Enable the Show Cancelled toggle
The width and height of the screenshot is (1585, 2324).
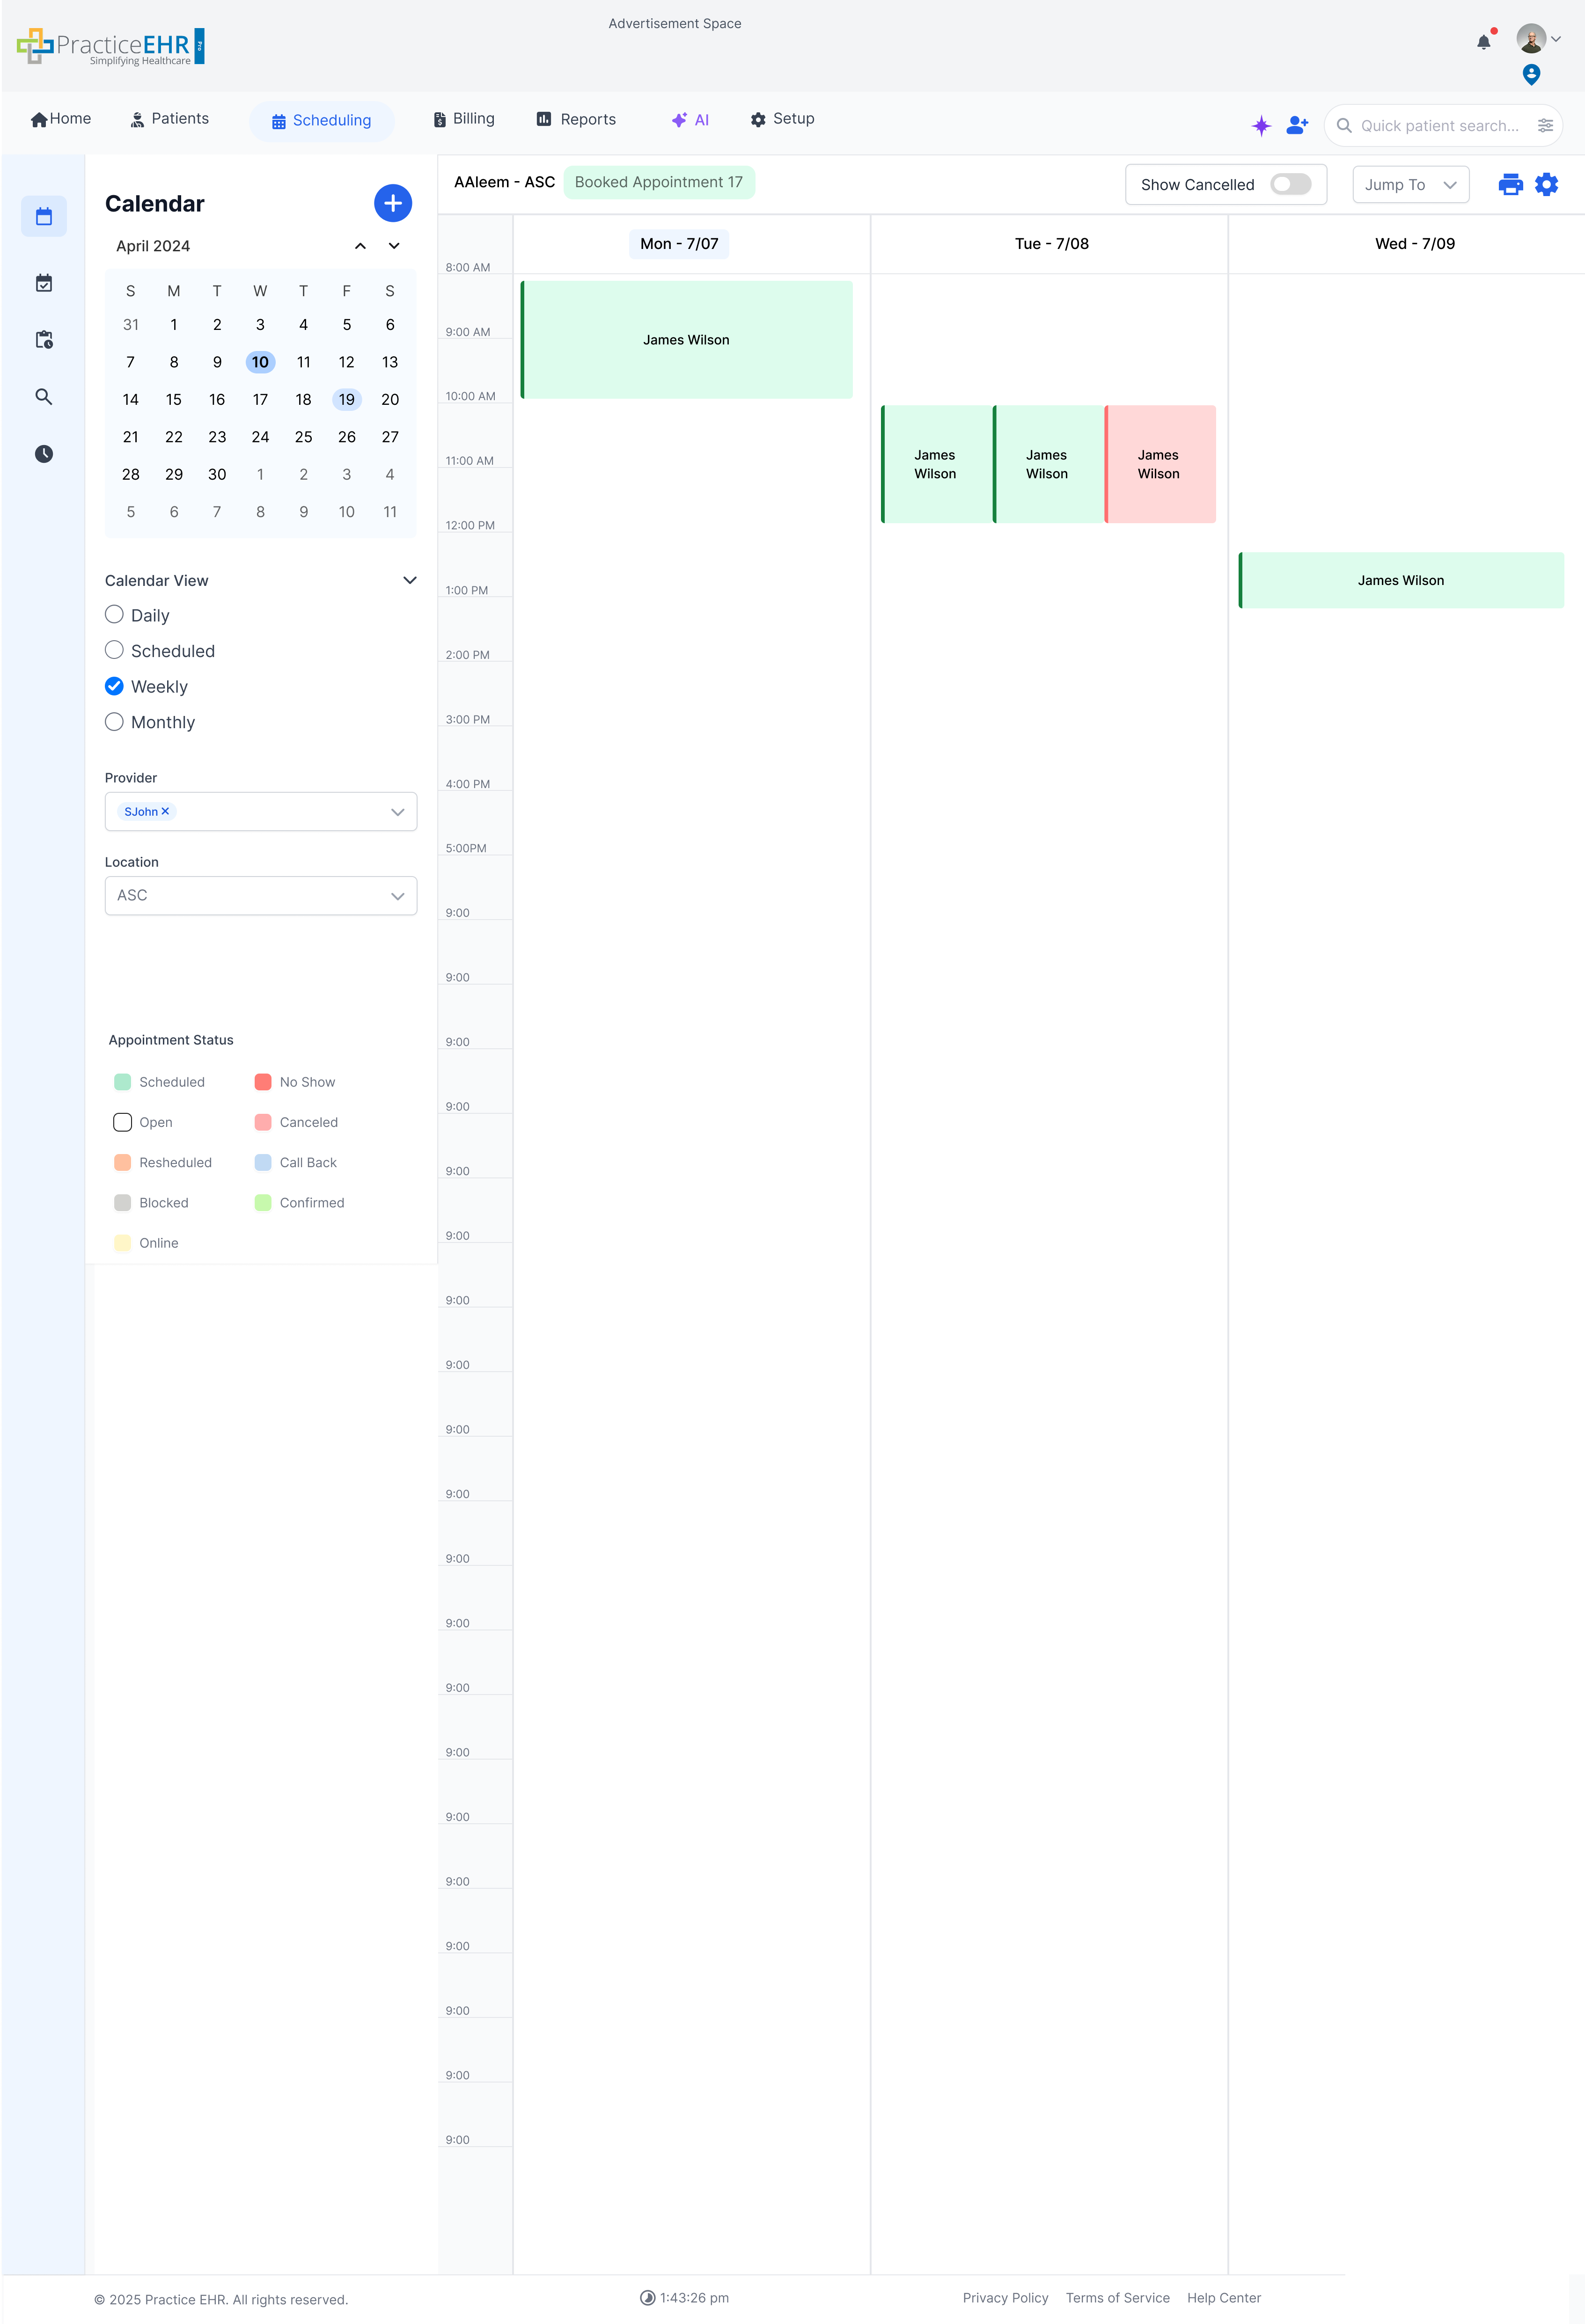[x=1291, y=184]
